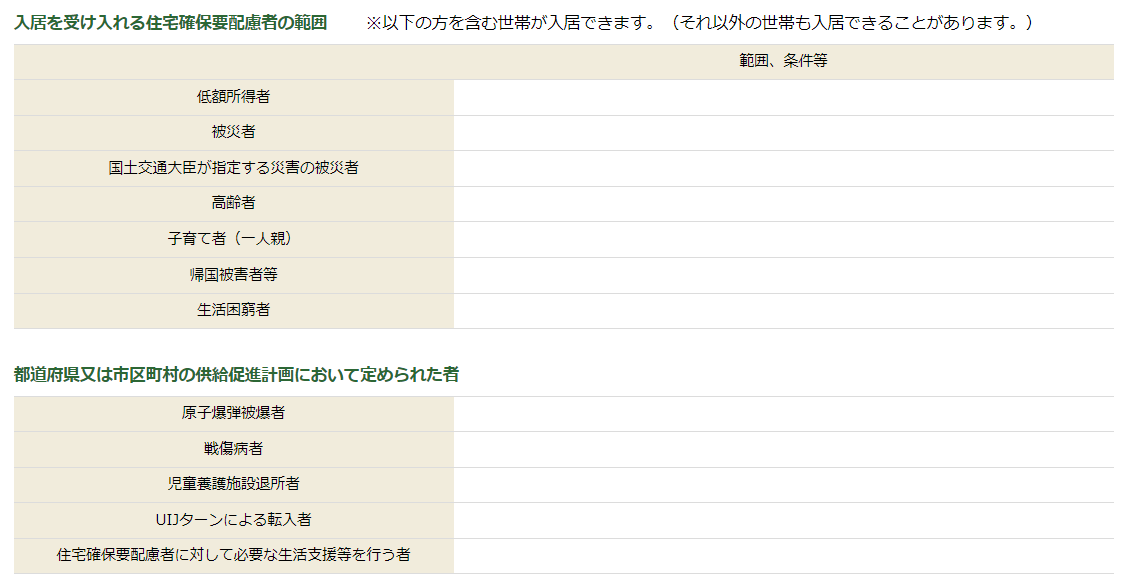Click the empty condition cell beside 低額所得者
The height and width of the screenshot is (583, 1141).
[783, 97]
